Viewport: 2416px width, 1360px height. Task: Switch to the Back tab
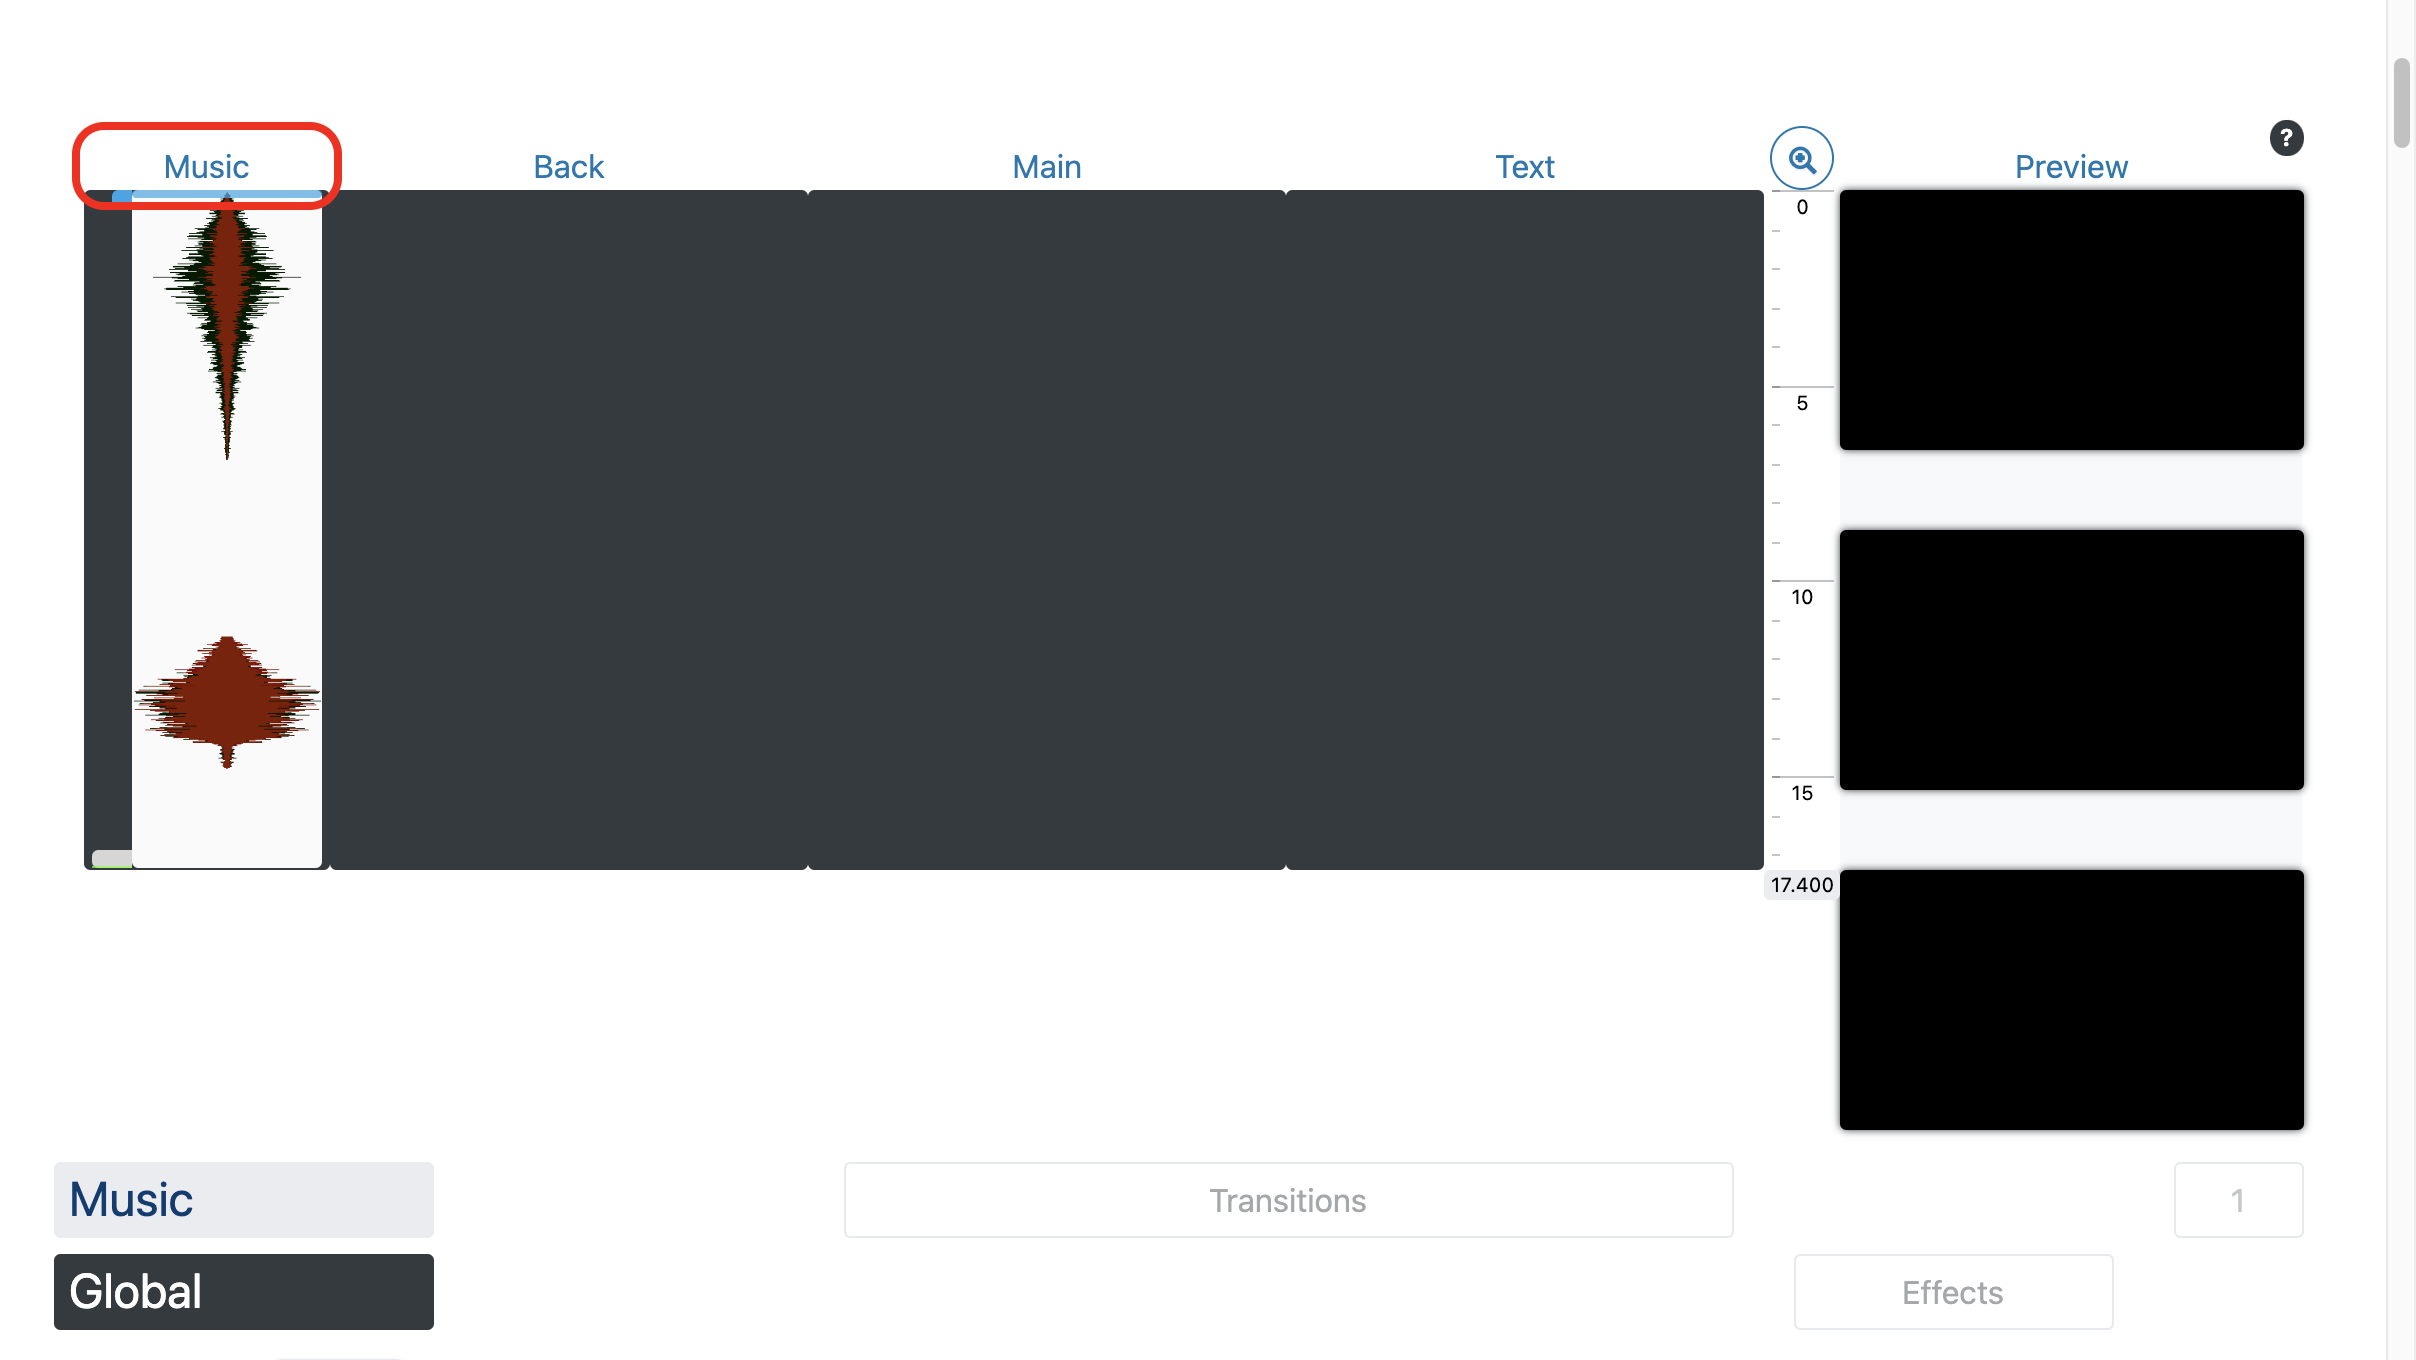(567, 164)
